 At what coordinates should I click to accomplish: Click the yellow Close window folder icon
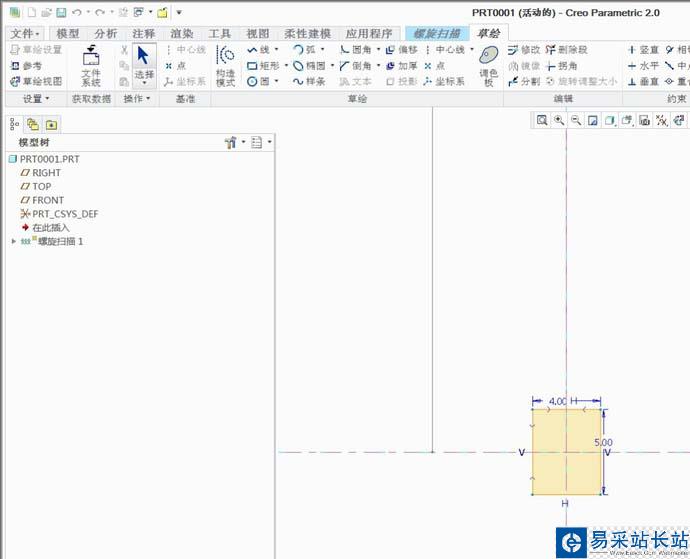pos(162,12)
